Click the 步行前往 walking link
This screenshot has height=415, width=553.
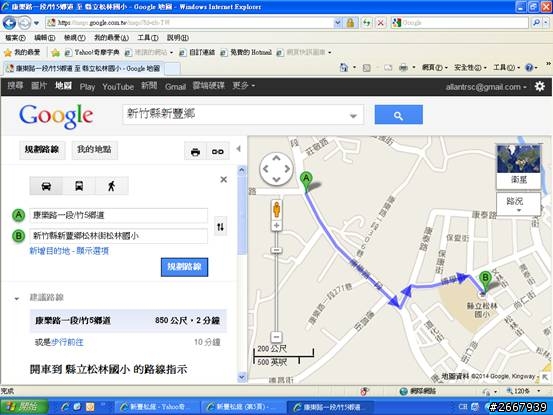pyautogui.click(x=67, y=342)
